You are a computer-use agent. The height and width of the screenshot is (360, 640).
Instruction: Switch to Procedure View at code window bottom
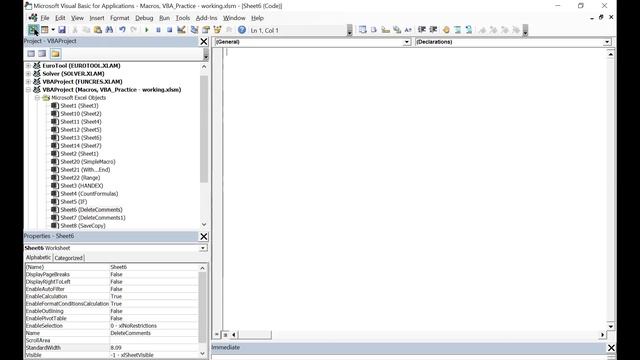[217, 335]
